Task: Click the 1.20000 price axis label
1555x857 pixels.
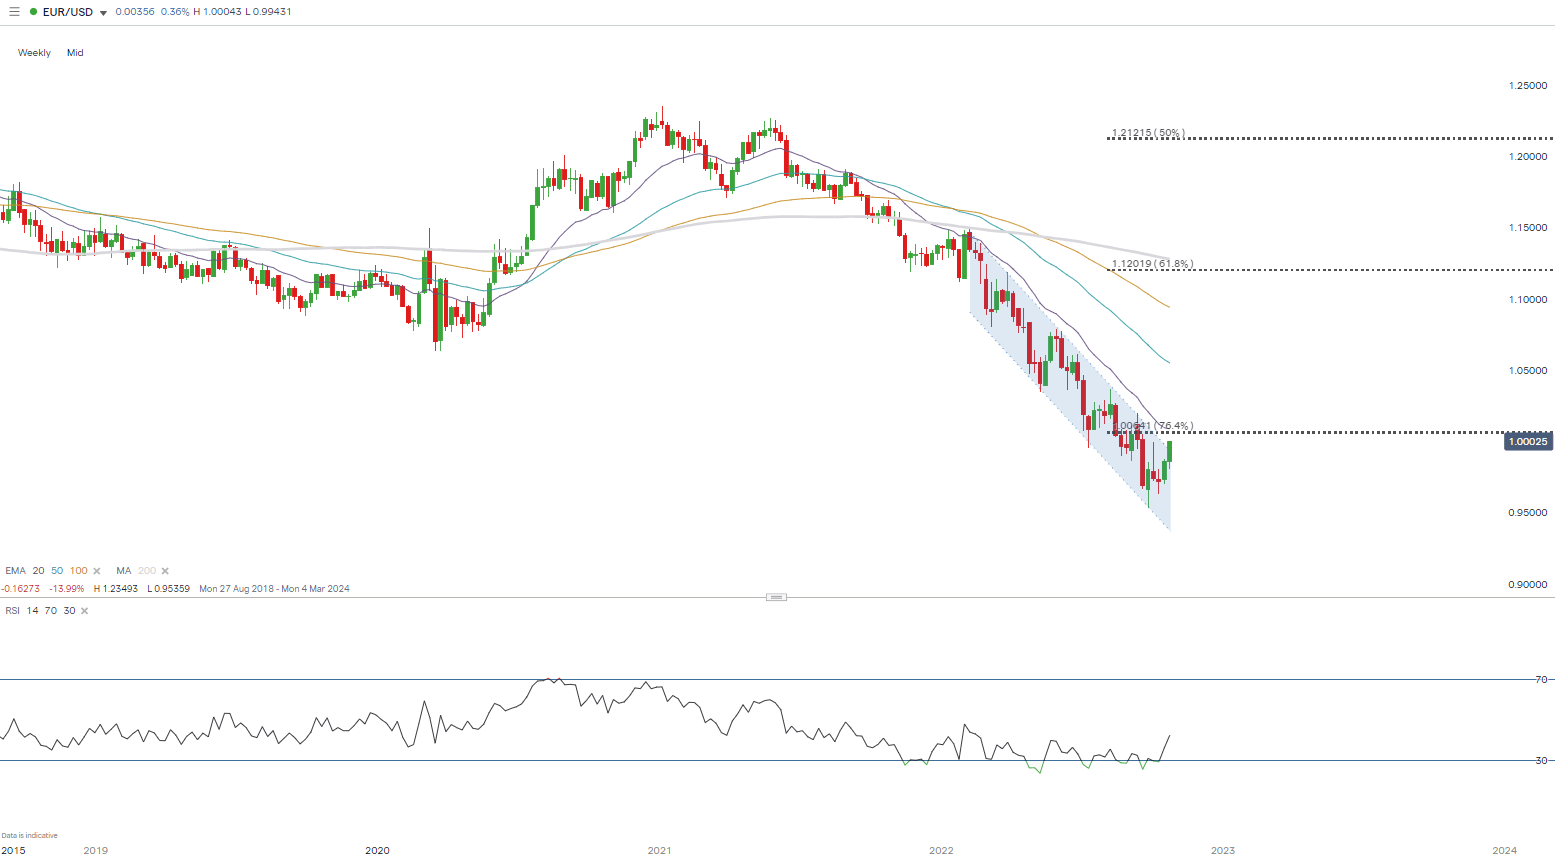Action: [1528, 157]
